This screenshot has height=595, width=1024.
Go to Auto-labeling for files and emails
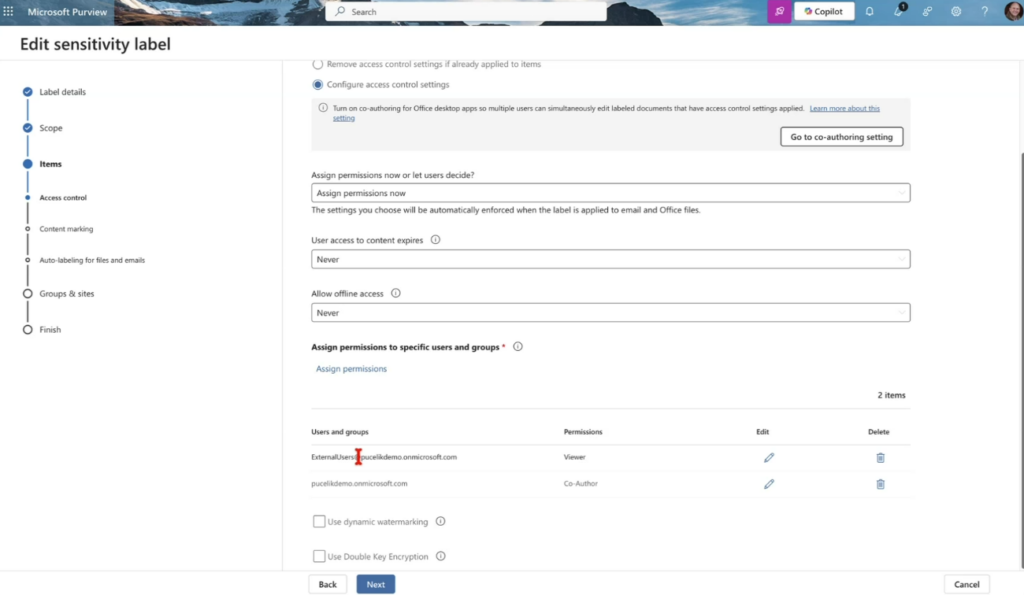(x=92, y=260)
